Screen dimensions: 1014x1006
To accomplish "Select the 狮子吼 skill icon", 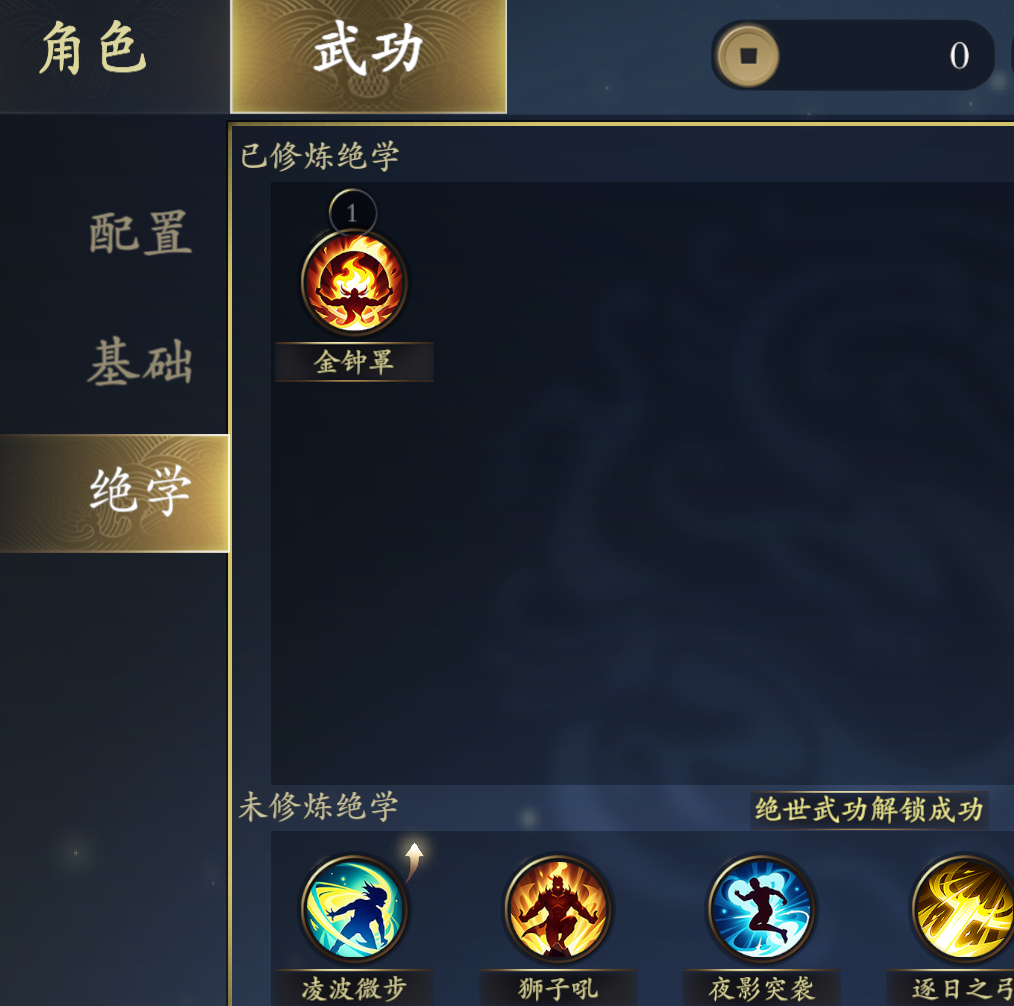I will coord(557,908).
